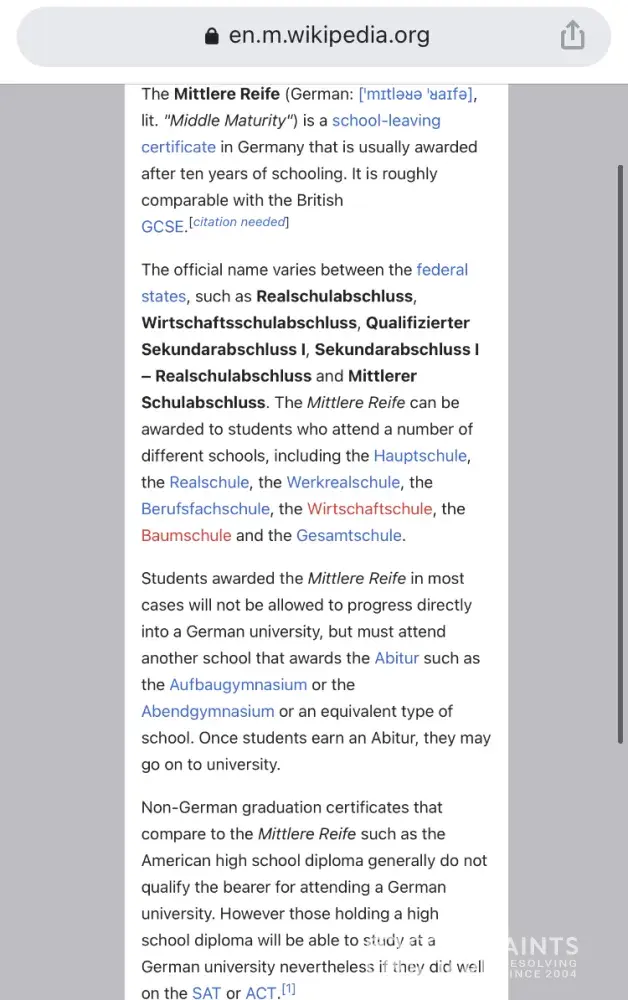Tap the red Baumschule link
Image resolution: width=628 pixels, height=1000 pixels.
(x=186, y=535)
